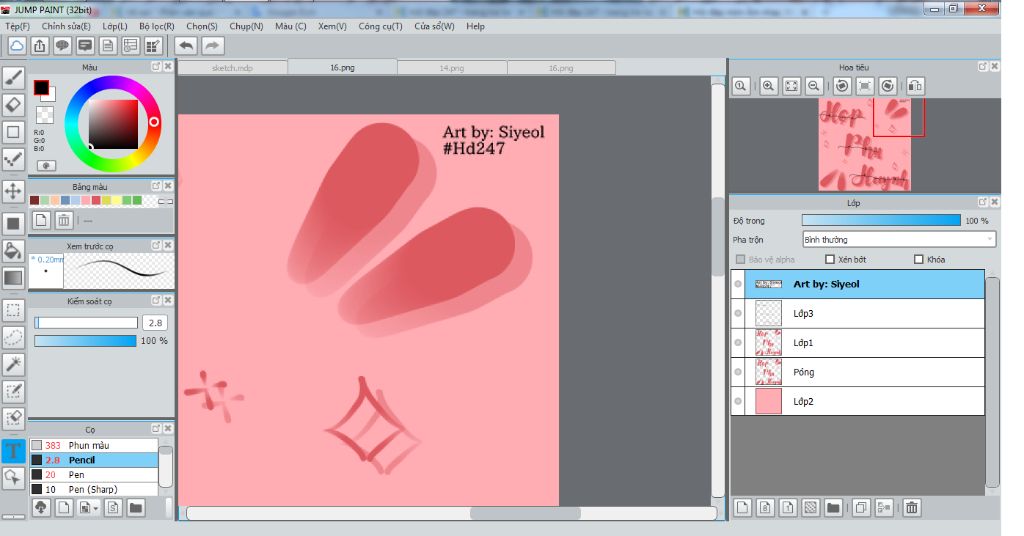Pick the dark red palette swatch
The width and height of the screenshot is (1024, 536).
pyautogui.click(x=35, y=200)
